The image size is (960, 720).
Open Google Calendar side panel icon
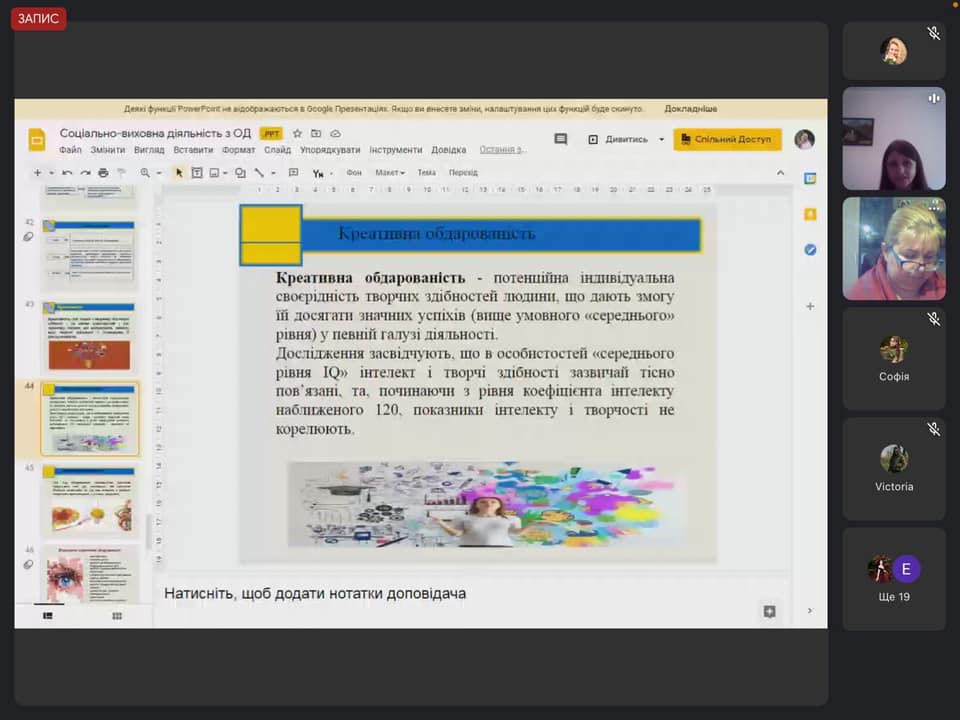(810, 178)
